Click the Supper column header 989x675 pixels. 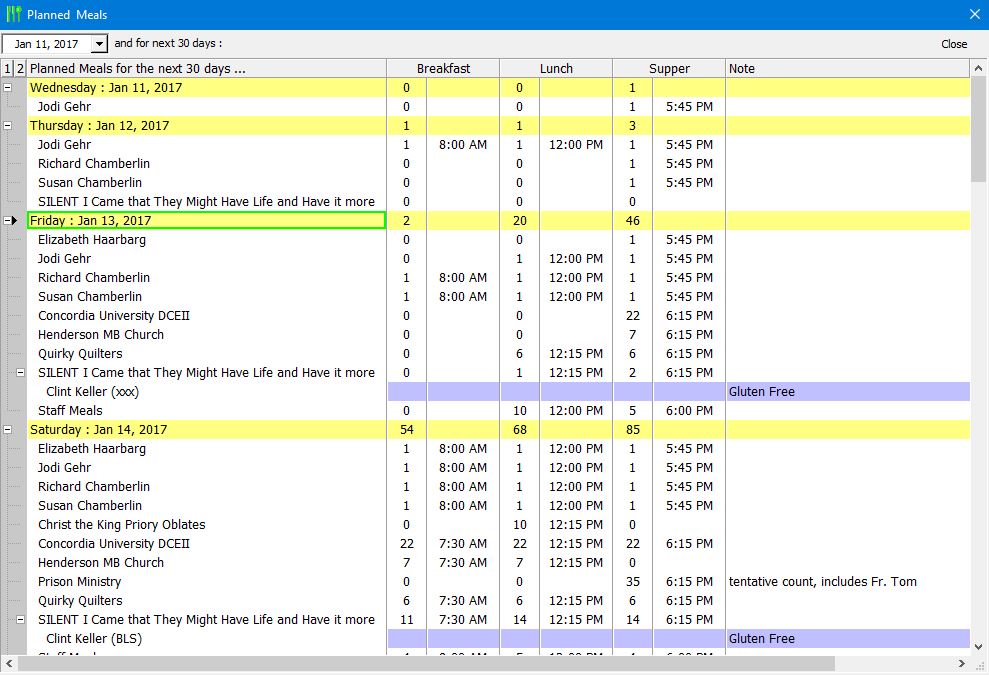669,68
